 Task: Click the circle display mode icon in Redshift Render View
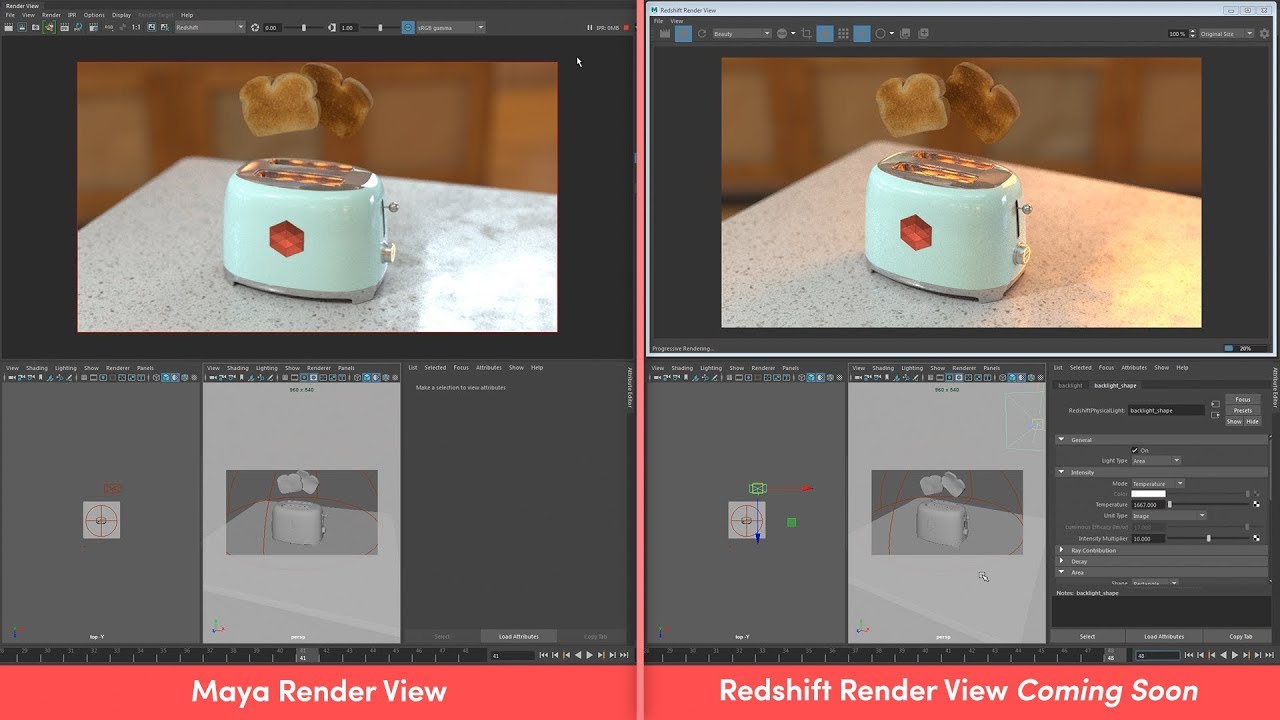pyautogui.click(x=881, y=34)
